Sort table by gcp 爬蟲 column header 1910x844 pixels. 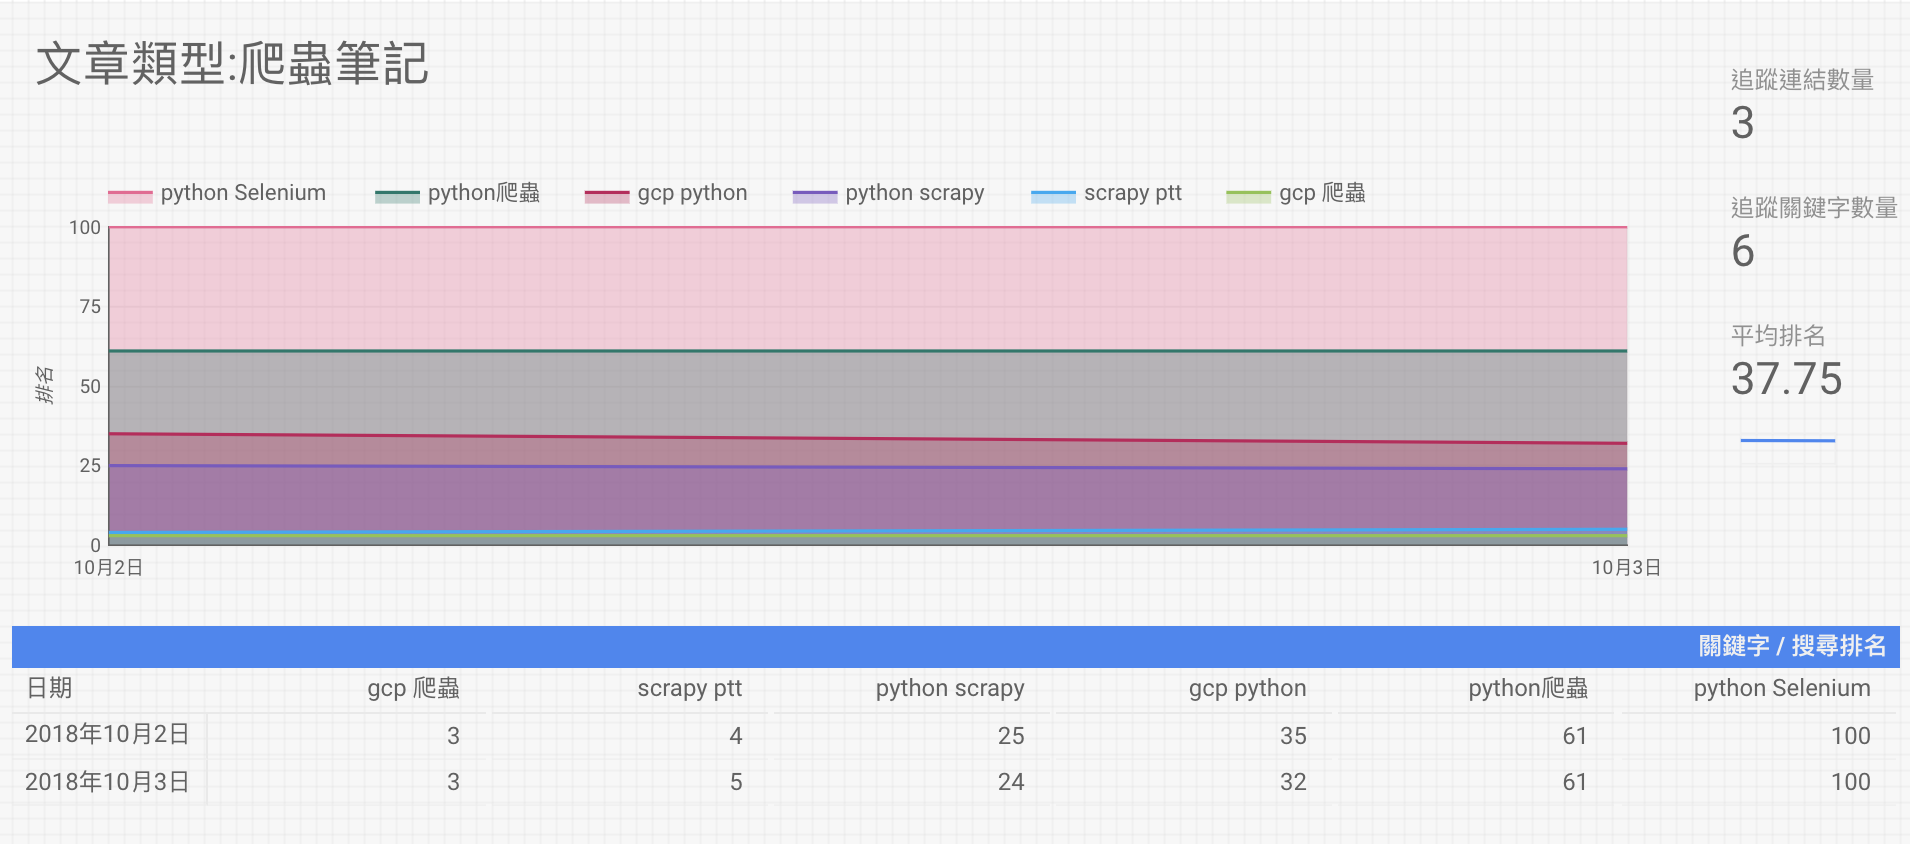click(x=413, y=688)
